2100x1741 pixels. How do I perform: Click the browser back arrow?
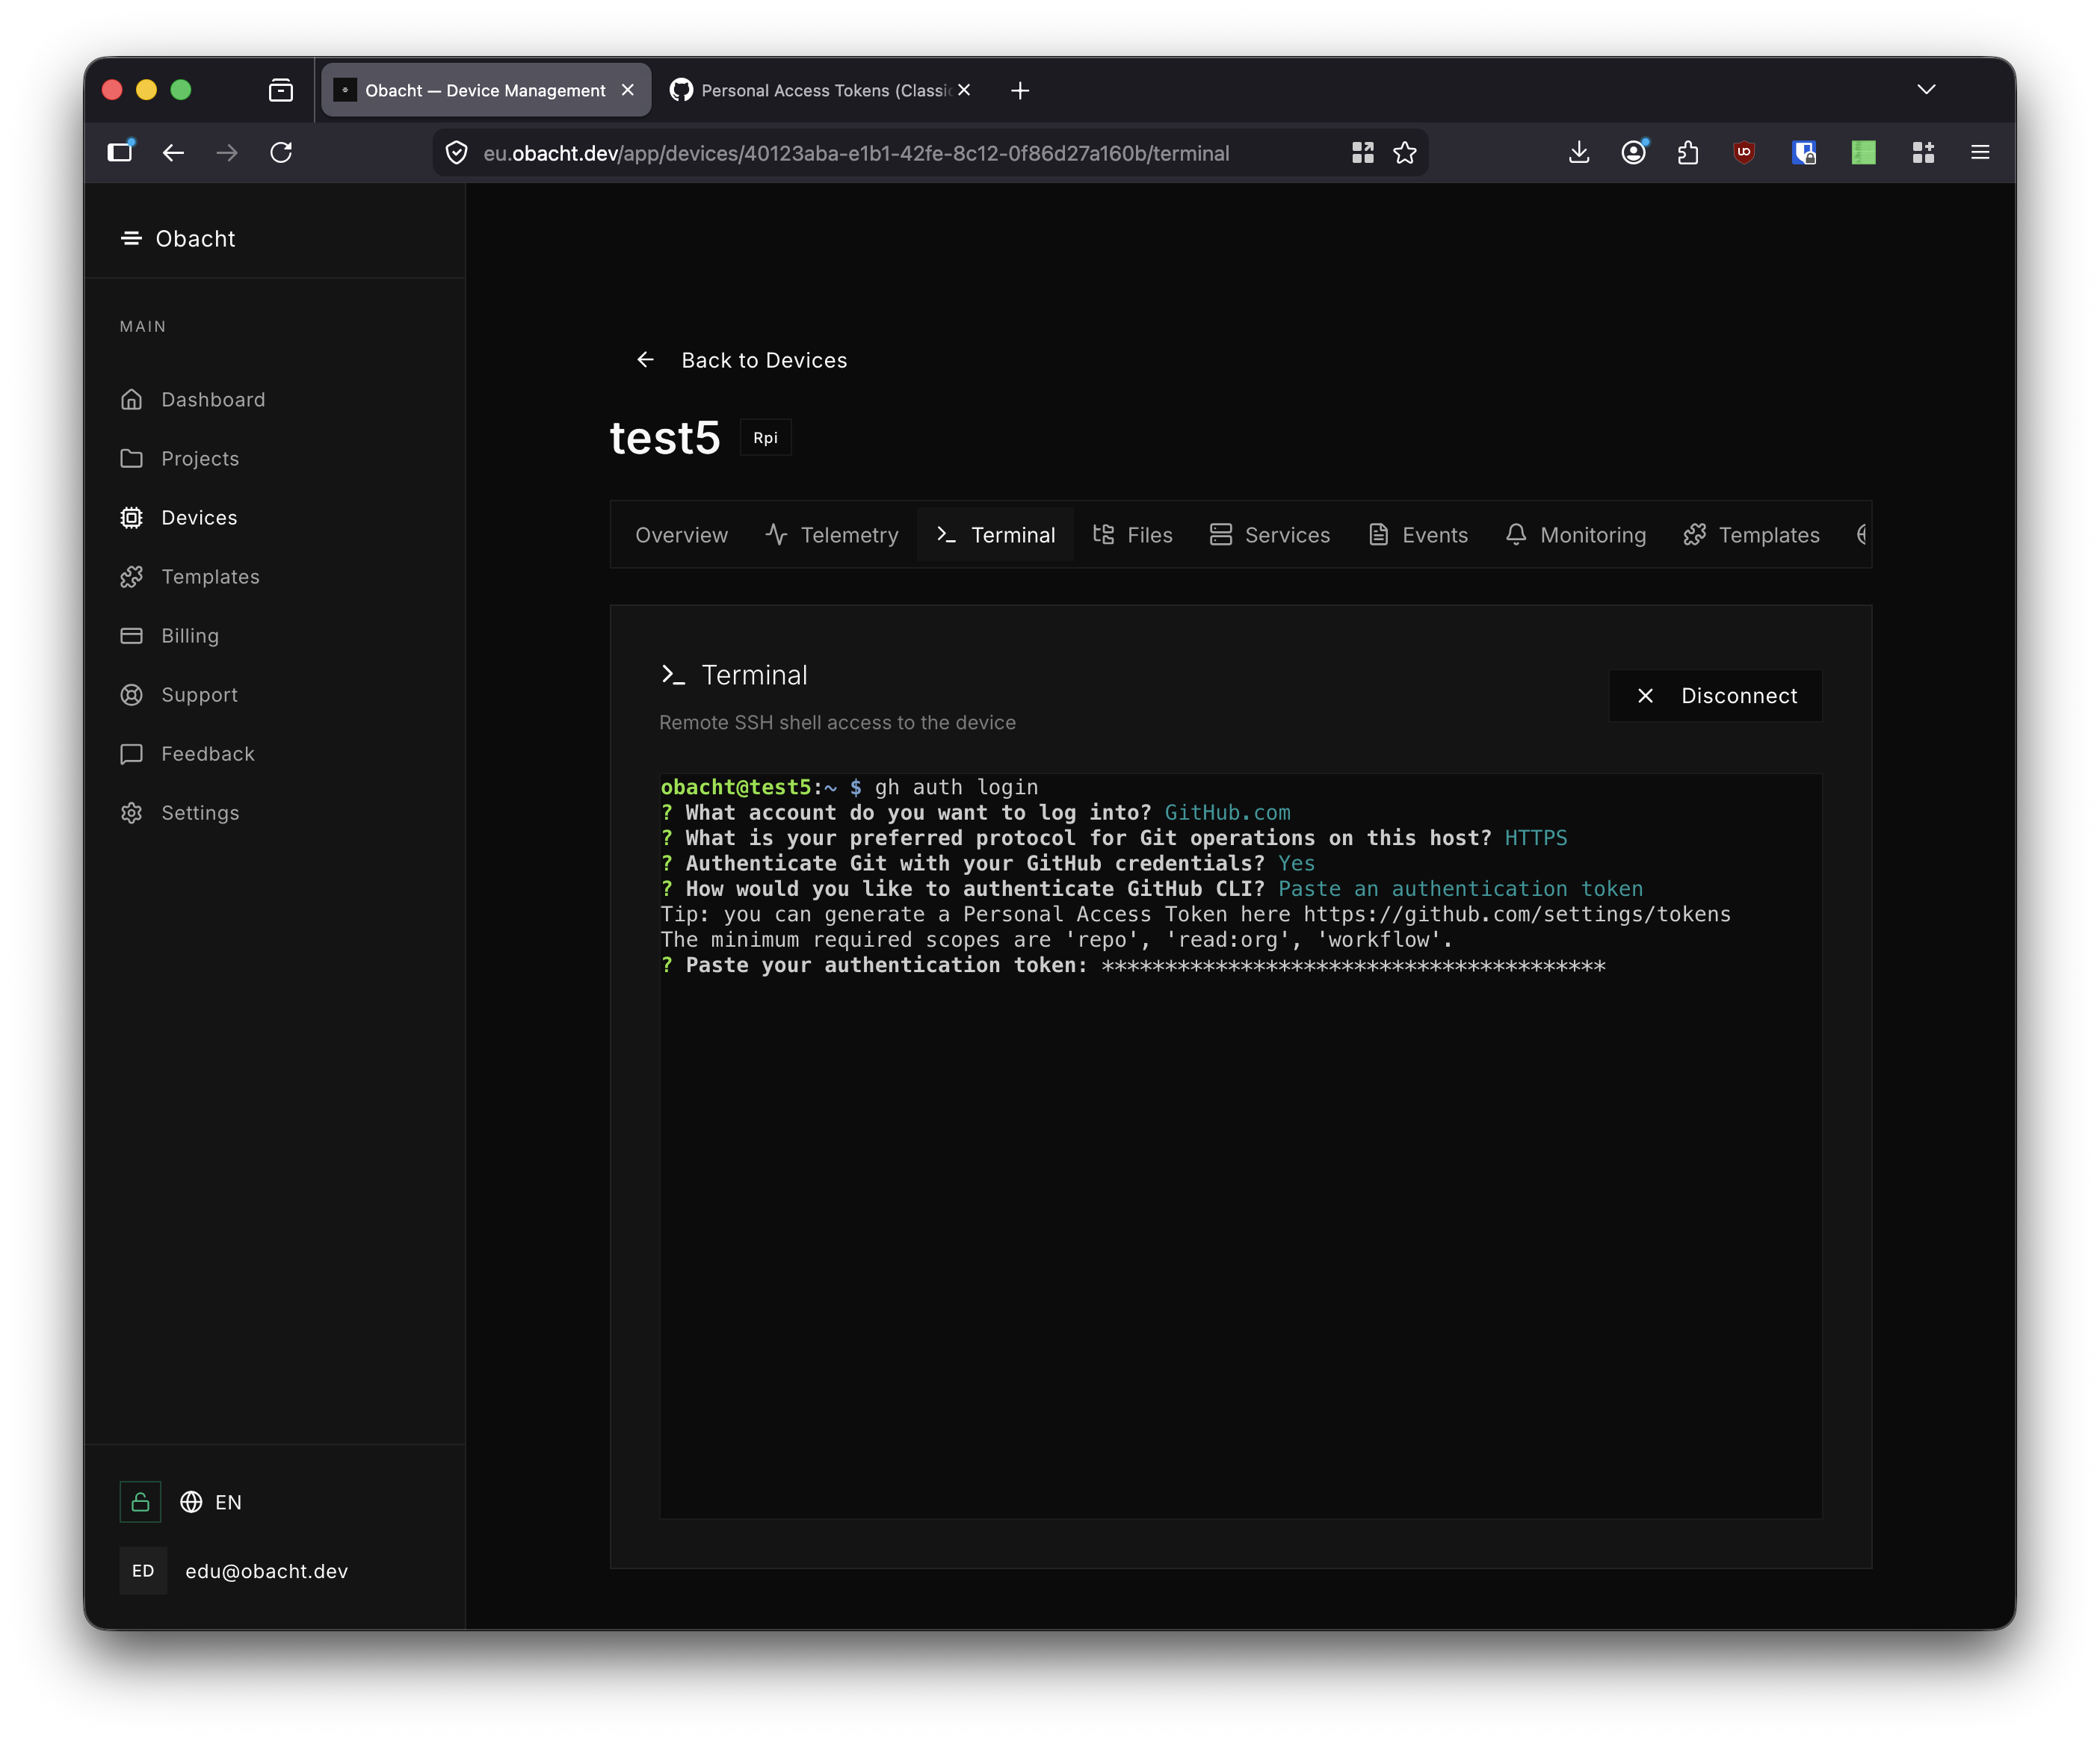click(x=174, y=152)
